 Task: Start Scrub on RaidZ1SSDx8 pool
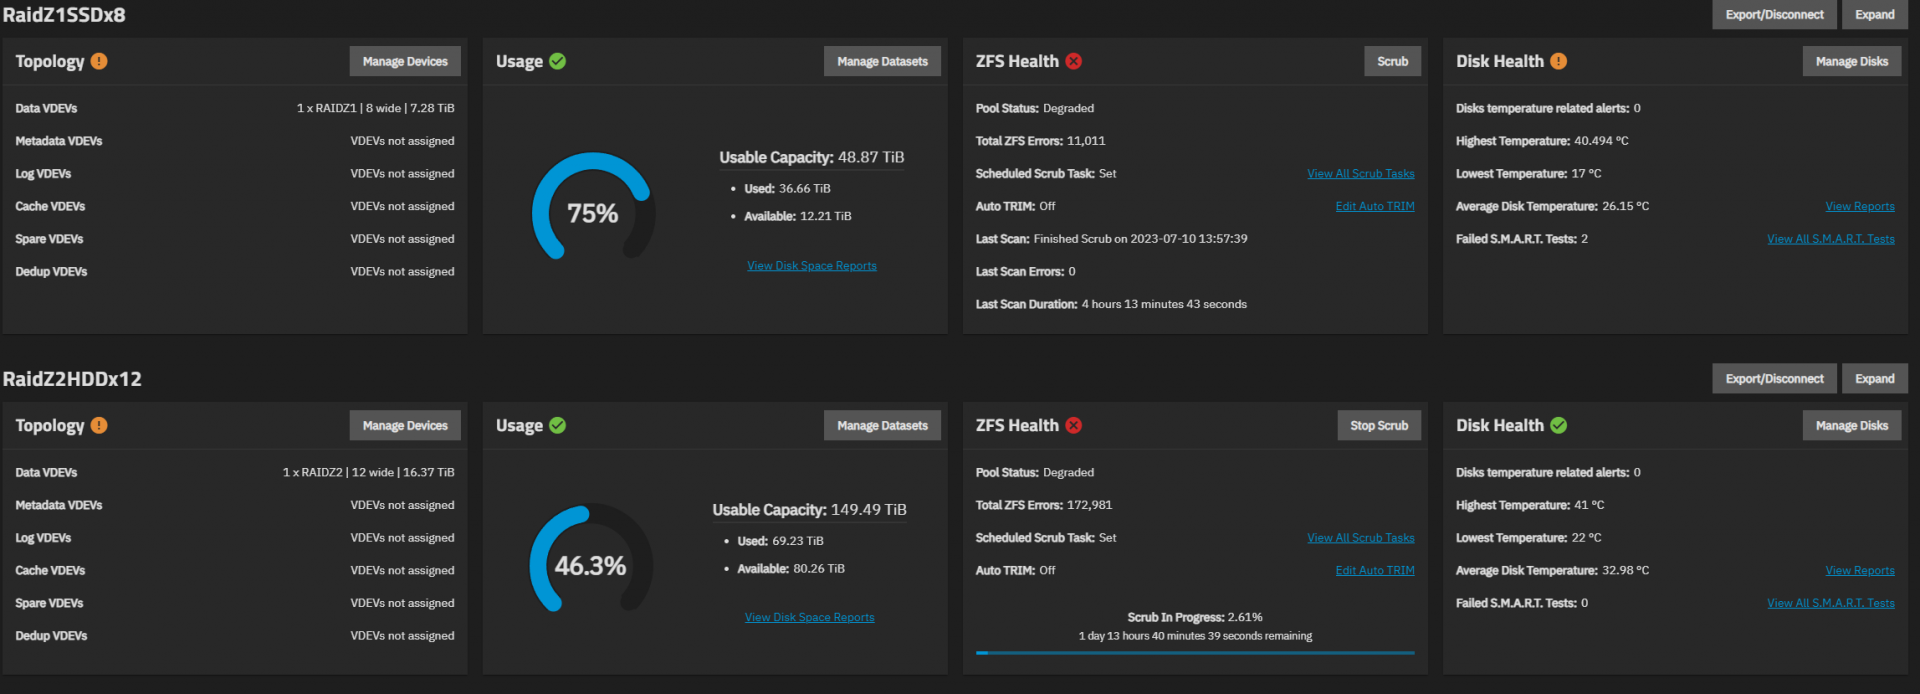(1392, 61)
